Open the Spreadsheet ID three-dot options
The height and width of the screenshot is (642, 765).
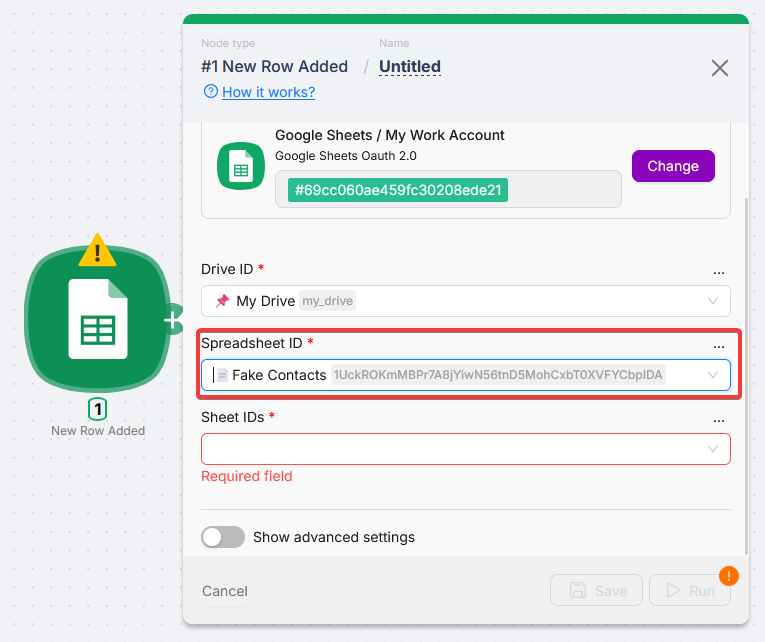click(718, 345)
